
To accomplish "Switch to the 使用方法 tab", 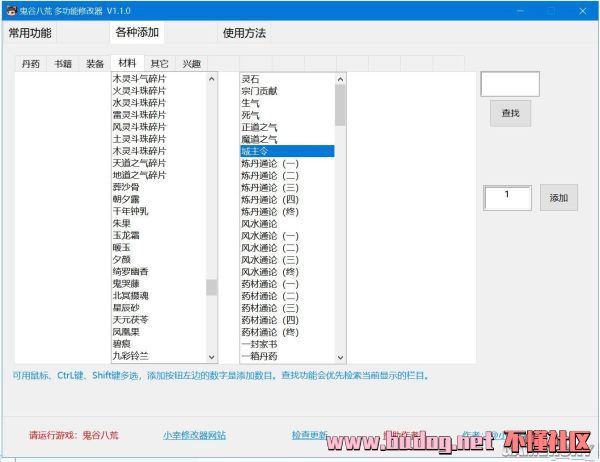I will (x=244, y=33).
